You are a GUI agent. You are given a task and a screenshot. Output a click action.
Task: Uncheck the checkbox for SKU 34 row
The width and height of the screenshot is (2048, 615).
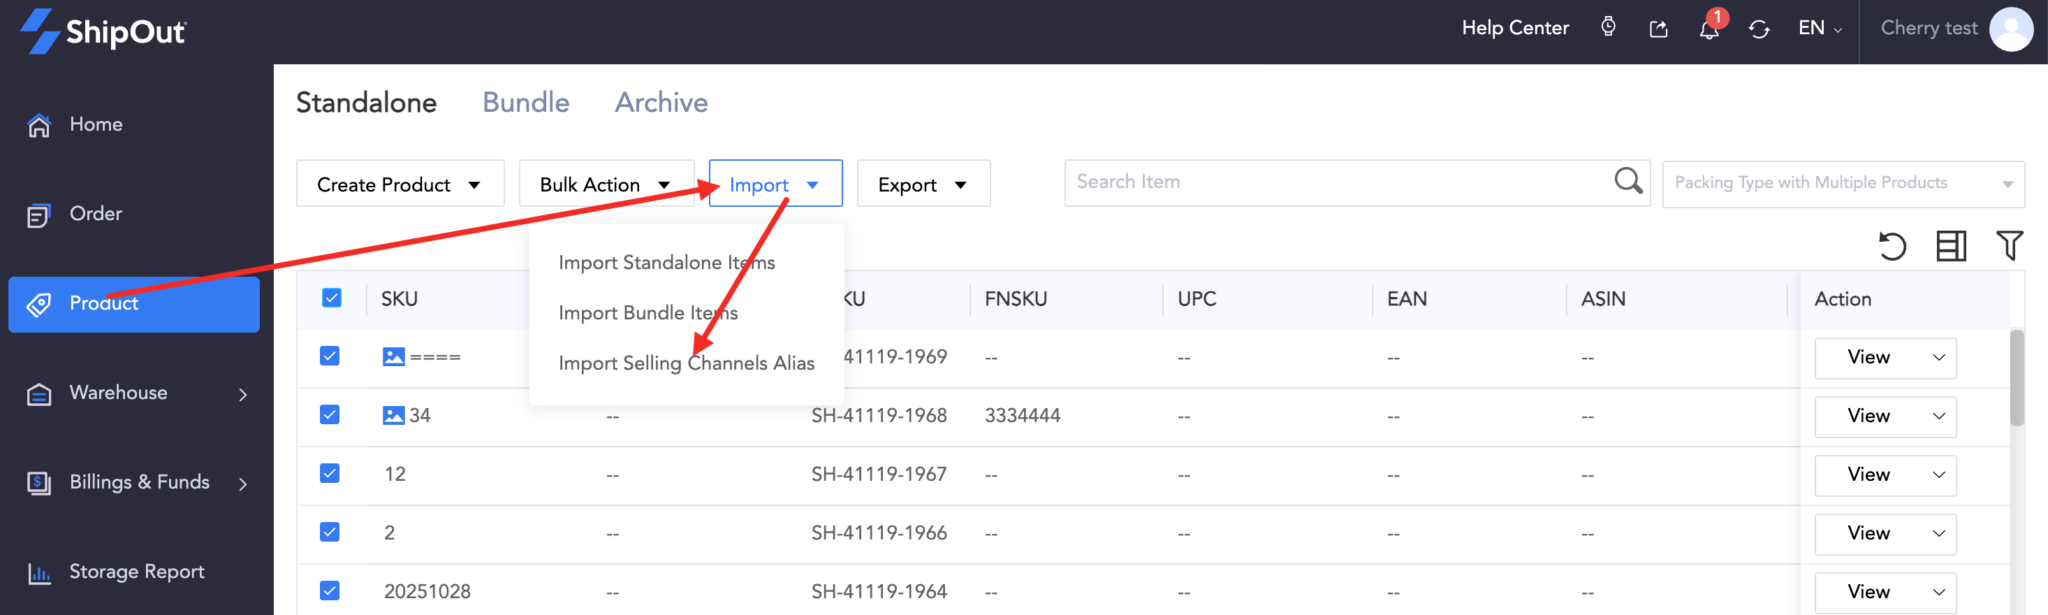point(330,415)
